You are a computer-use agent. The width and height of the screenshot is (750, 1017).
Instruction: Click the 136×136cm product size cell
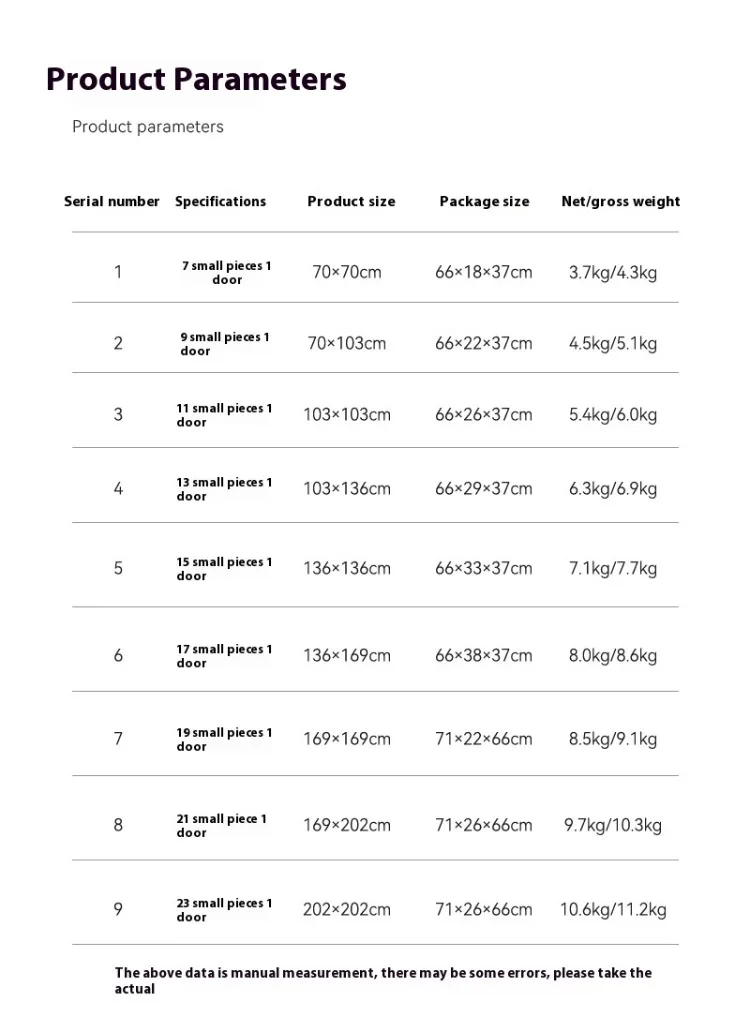click(x=347, y=568)
